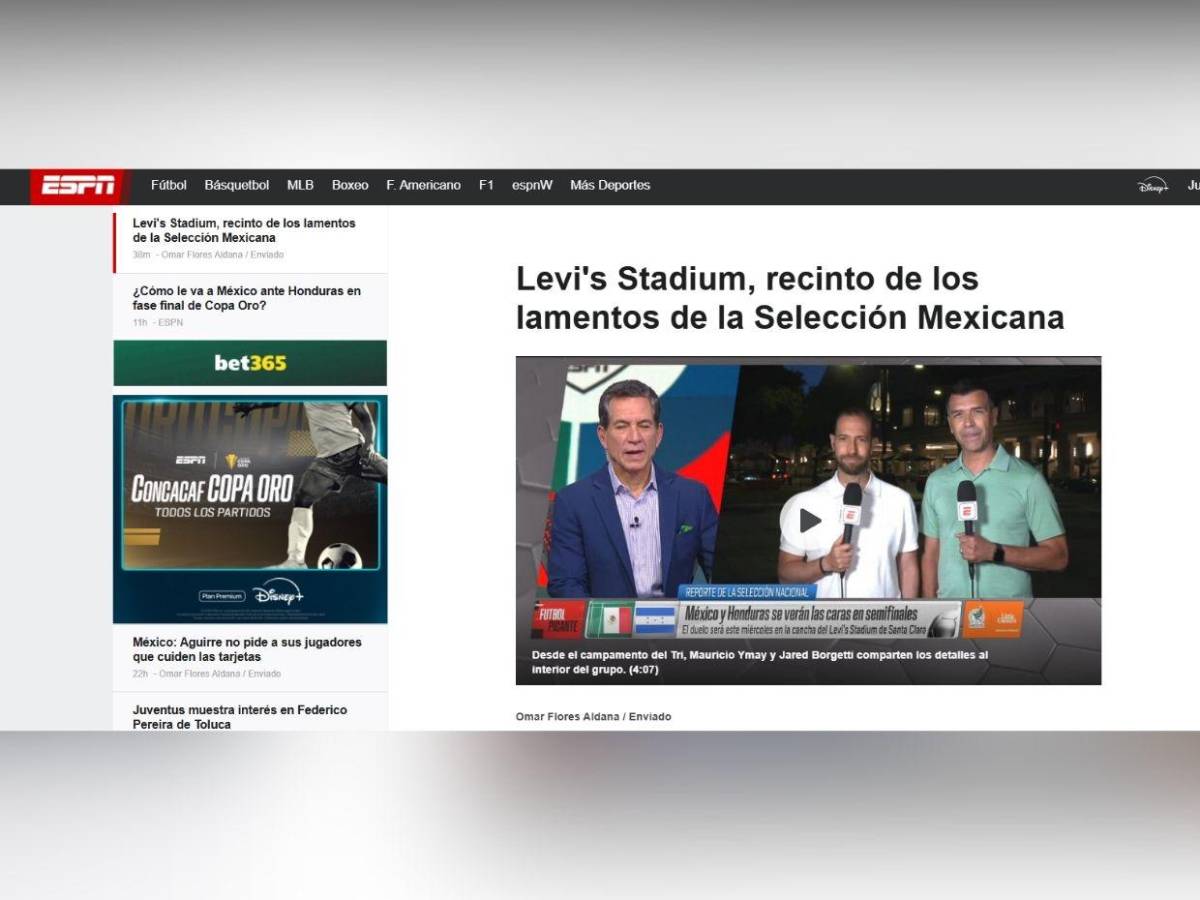
Task: Open the F. Americano section
Action: tap(423, 185)
